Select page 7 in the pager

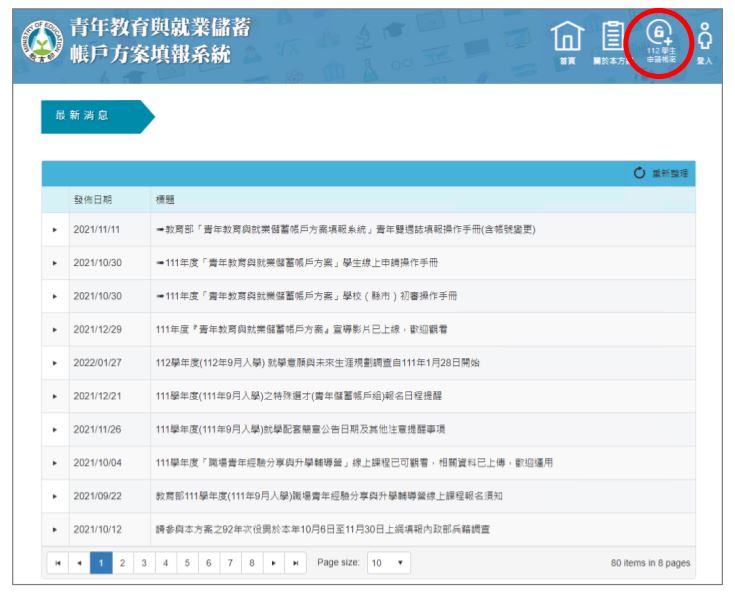pos(230,563)
